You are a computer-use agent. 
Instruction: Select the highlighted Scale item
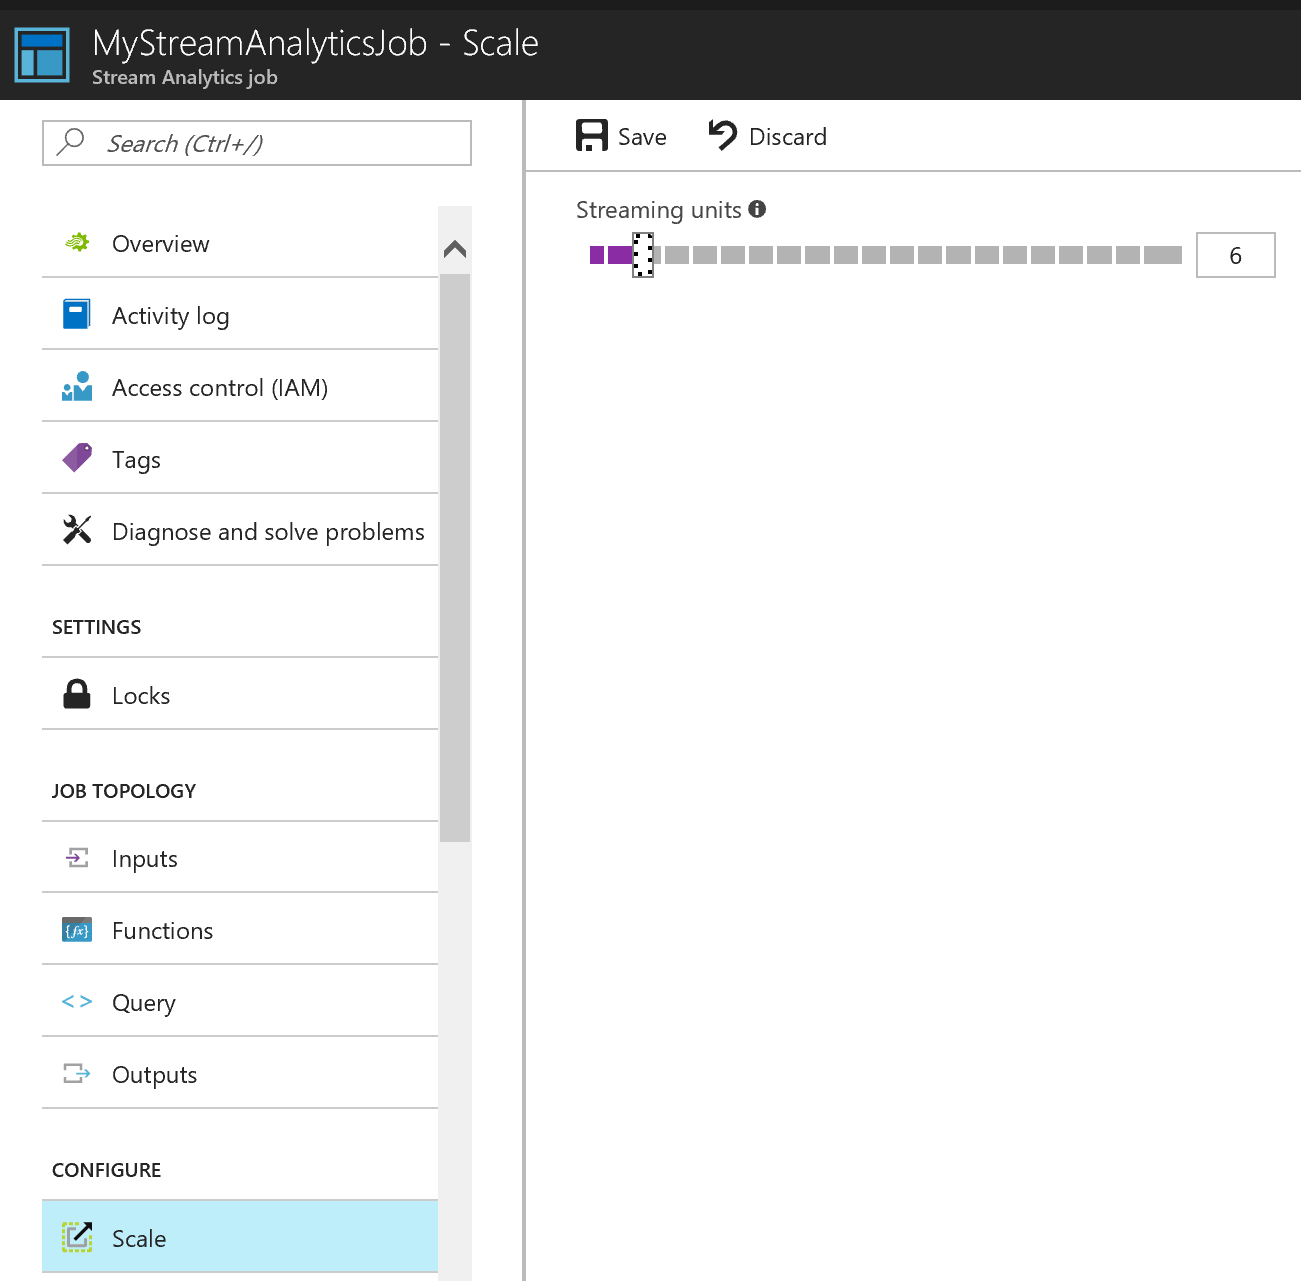[240, 1238]
